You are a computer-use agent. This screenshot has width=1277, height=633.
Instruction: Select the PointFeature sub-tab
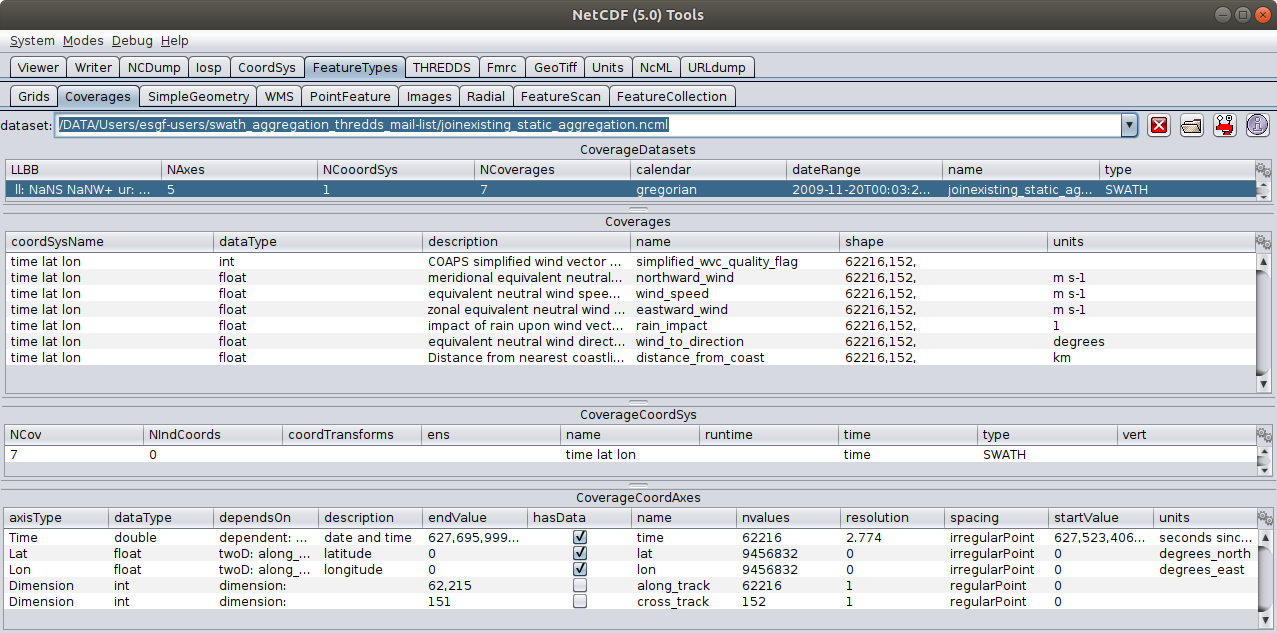click(x=349, y=97)
